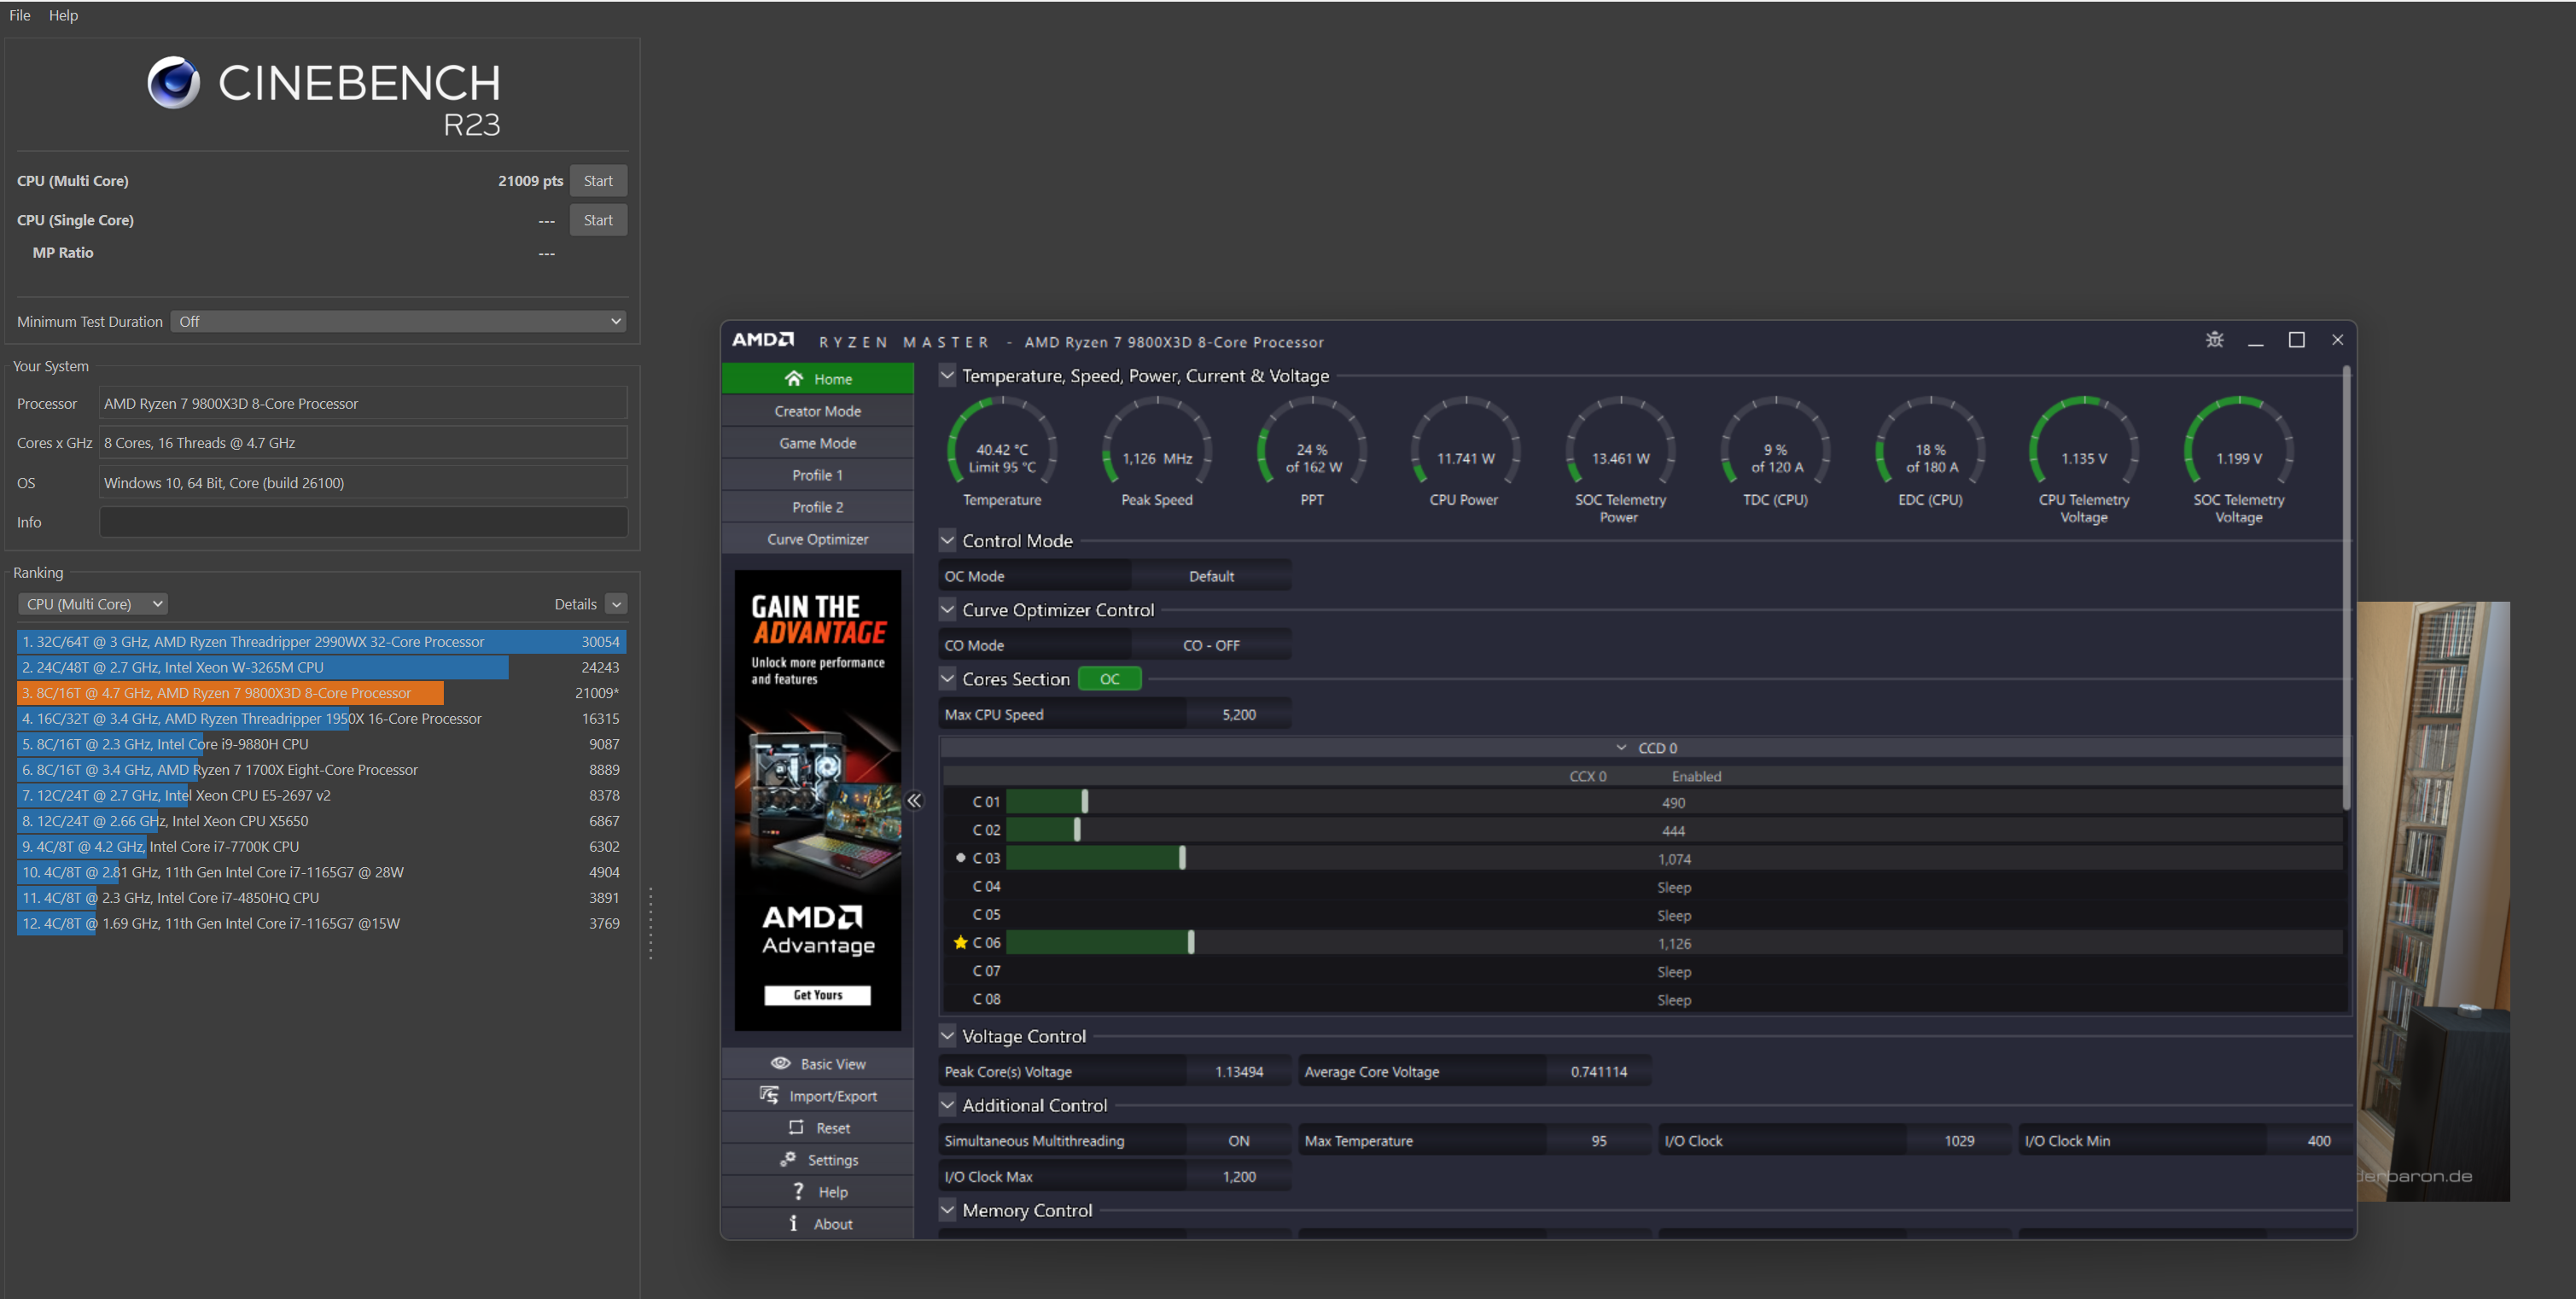Open the Cinebench Help menu
Screen dimensions: 2576x1299
(63, 15)
